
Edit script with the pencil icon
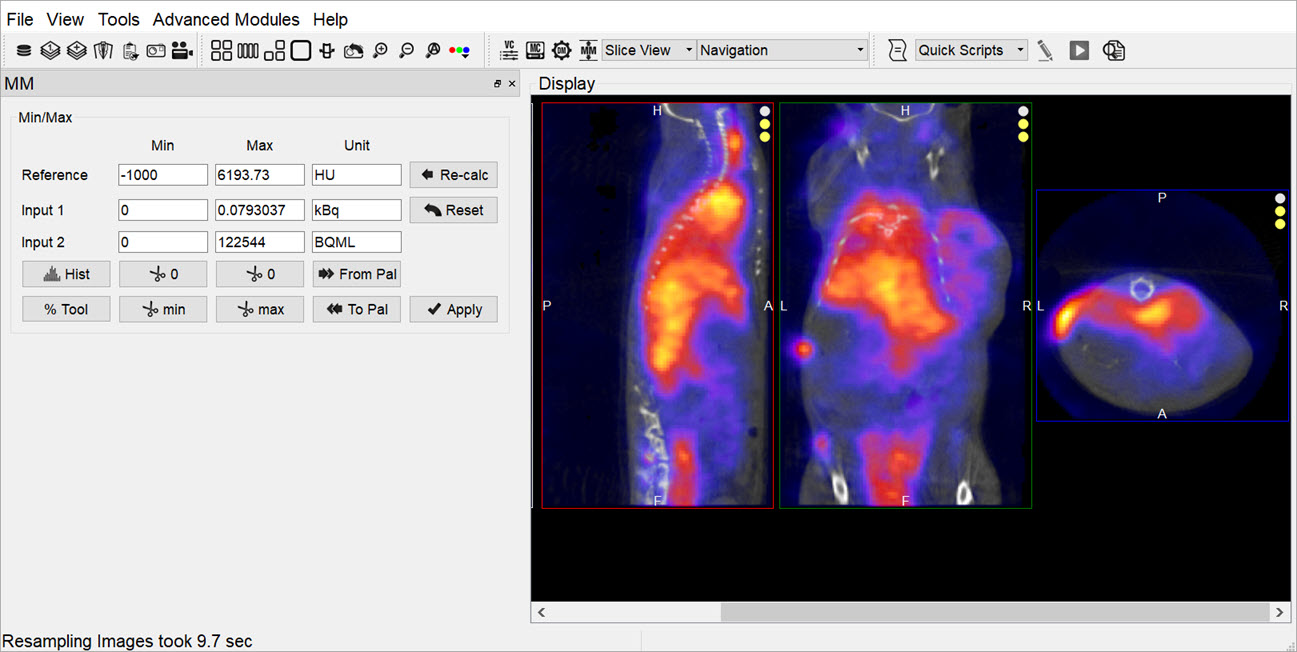[1045, 50]
